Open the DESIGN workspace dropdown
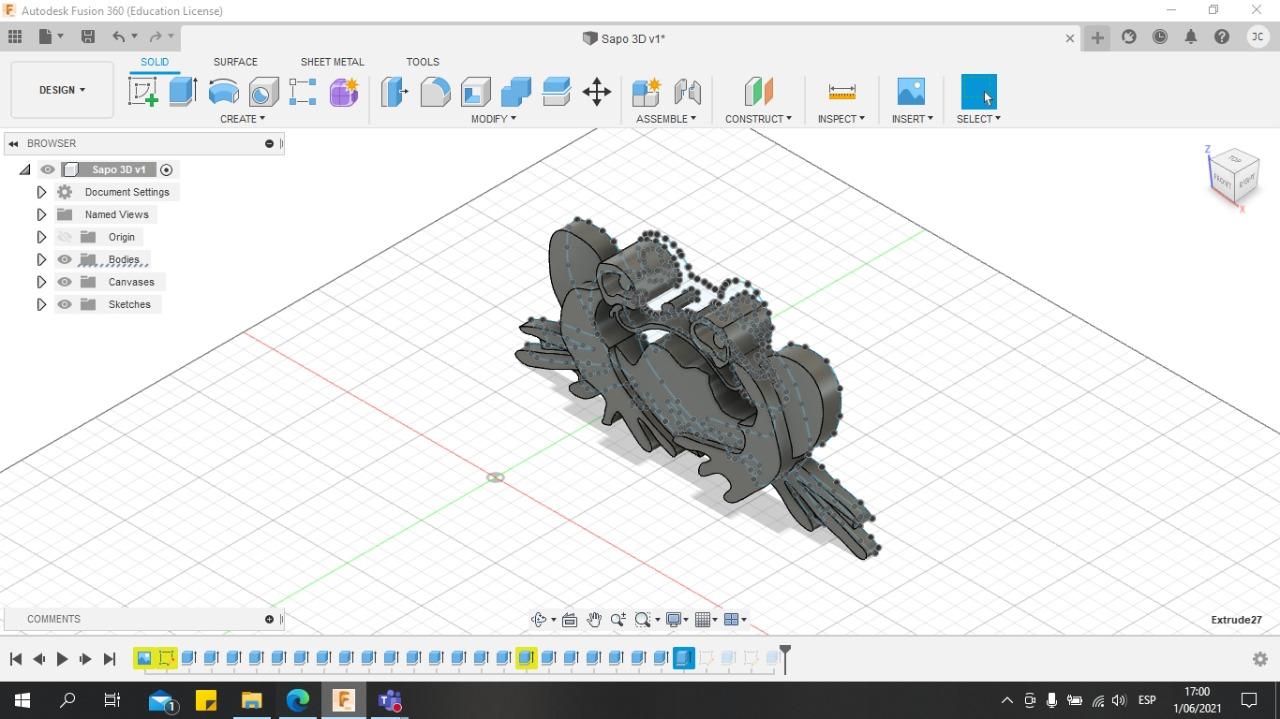 (62, 90)
